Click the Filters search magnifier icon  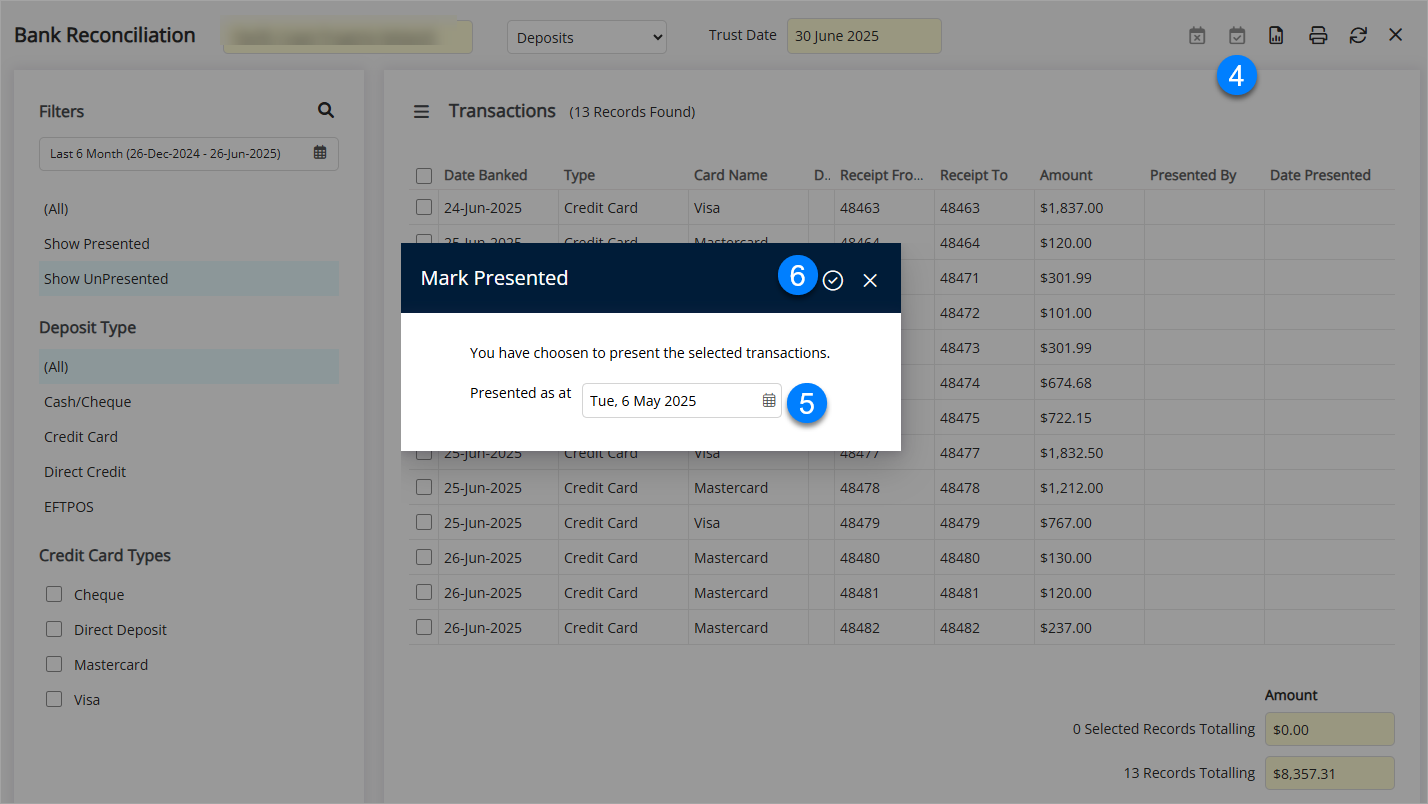click(326, 111)
